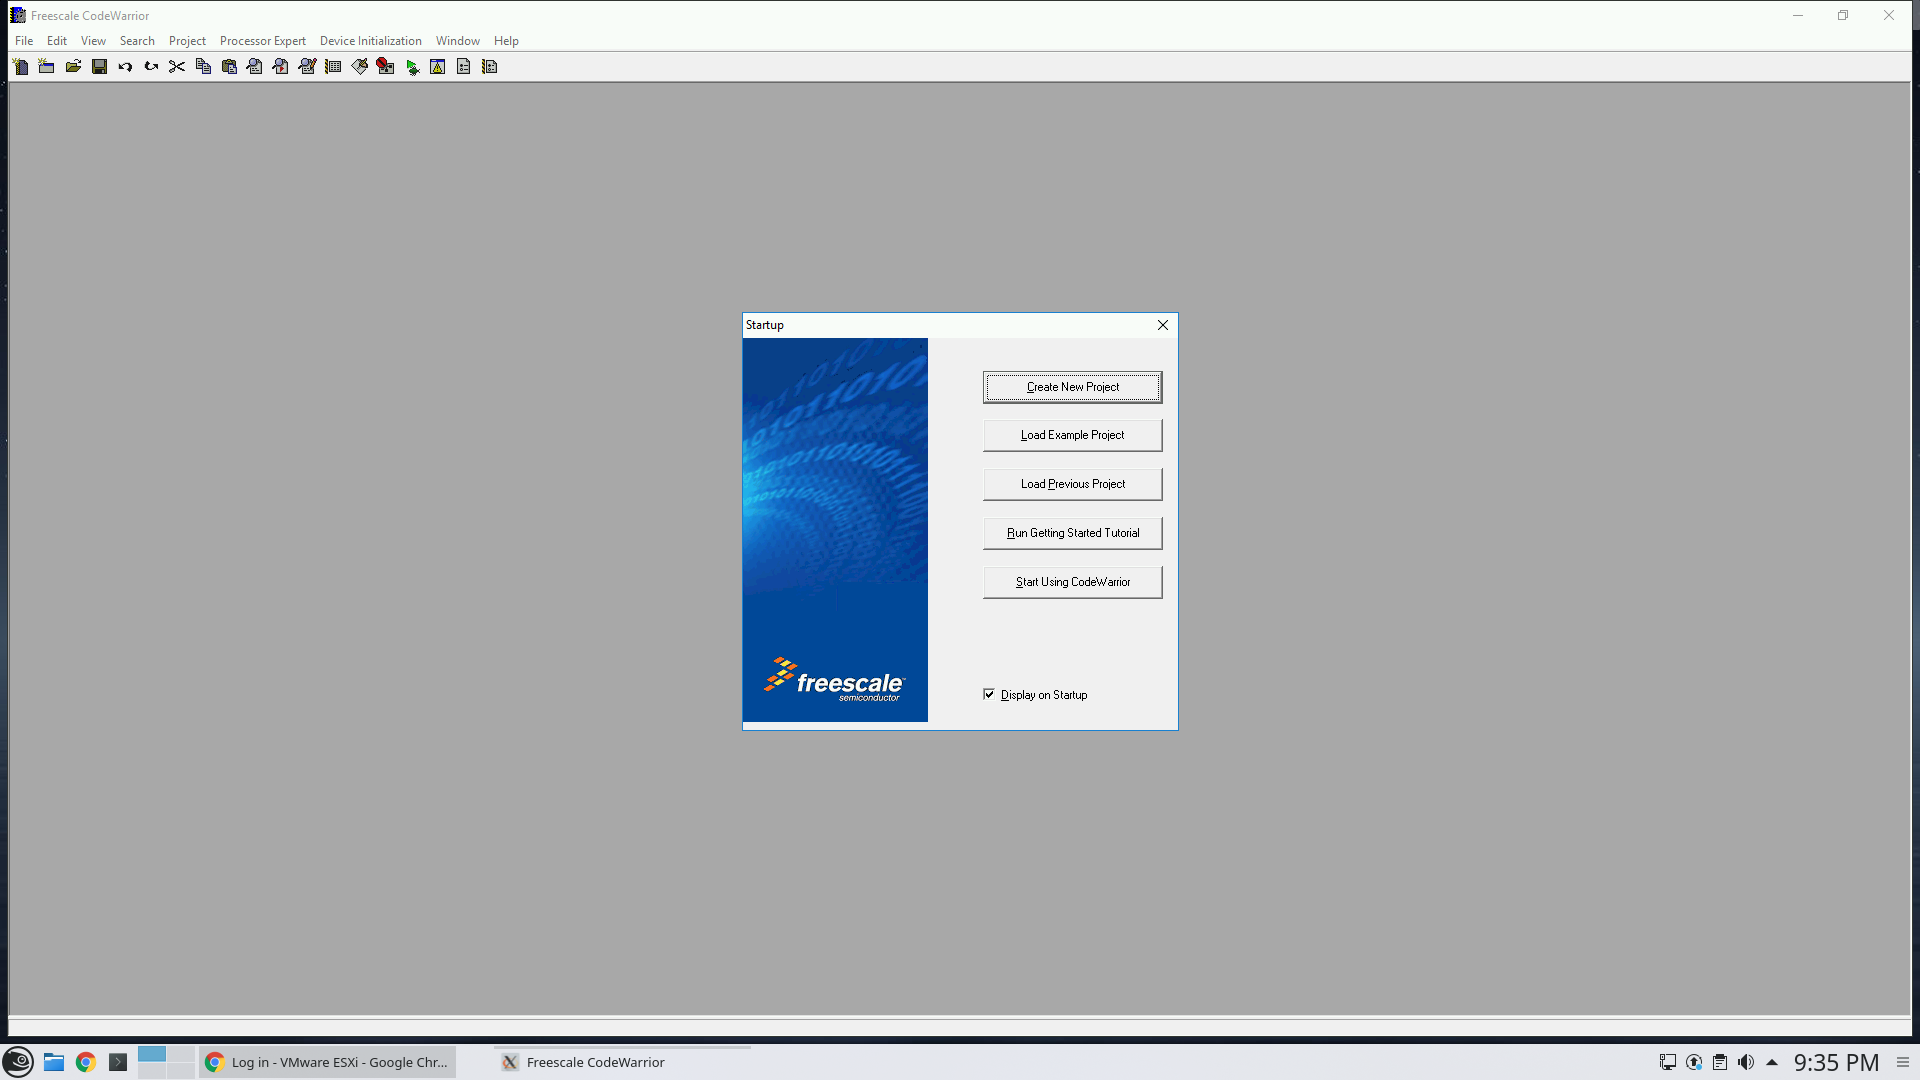
Task: Close the Startup dialog
Action: pyautogui.click(x=1163, y=325)
